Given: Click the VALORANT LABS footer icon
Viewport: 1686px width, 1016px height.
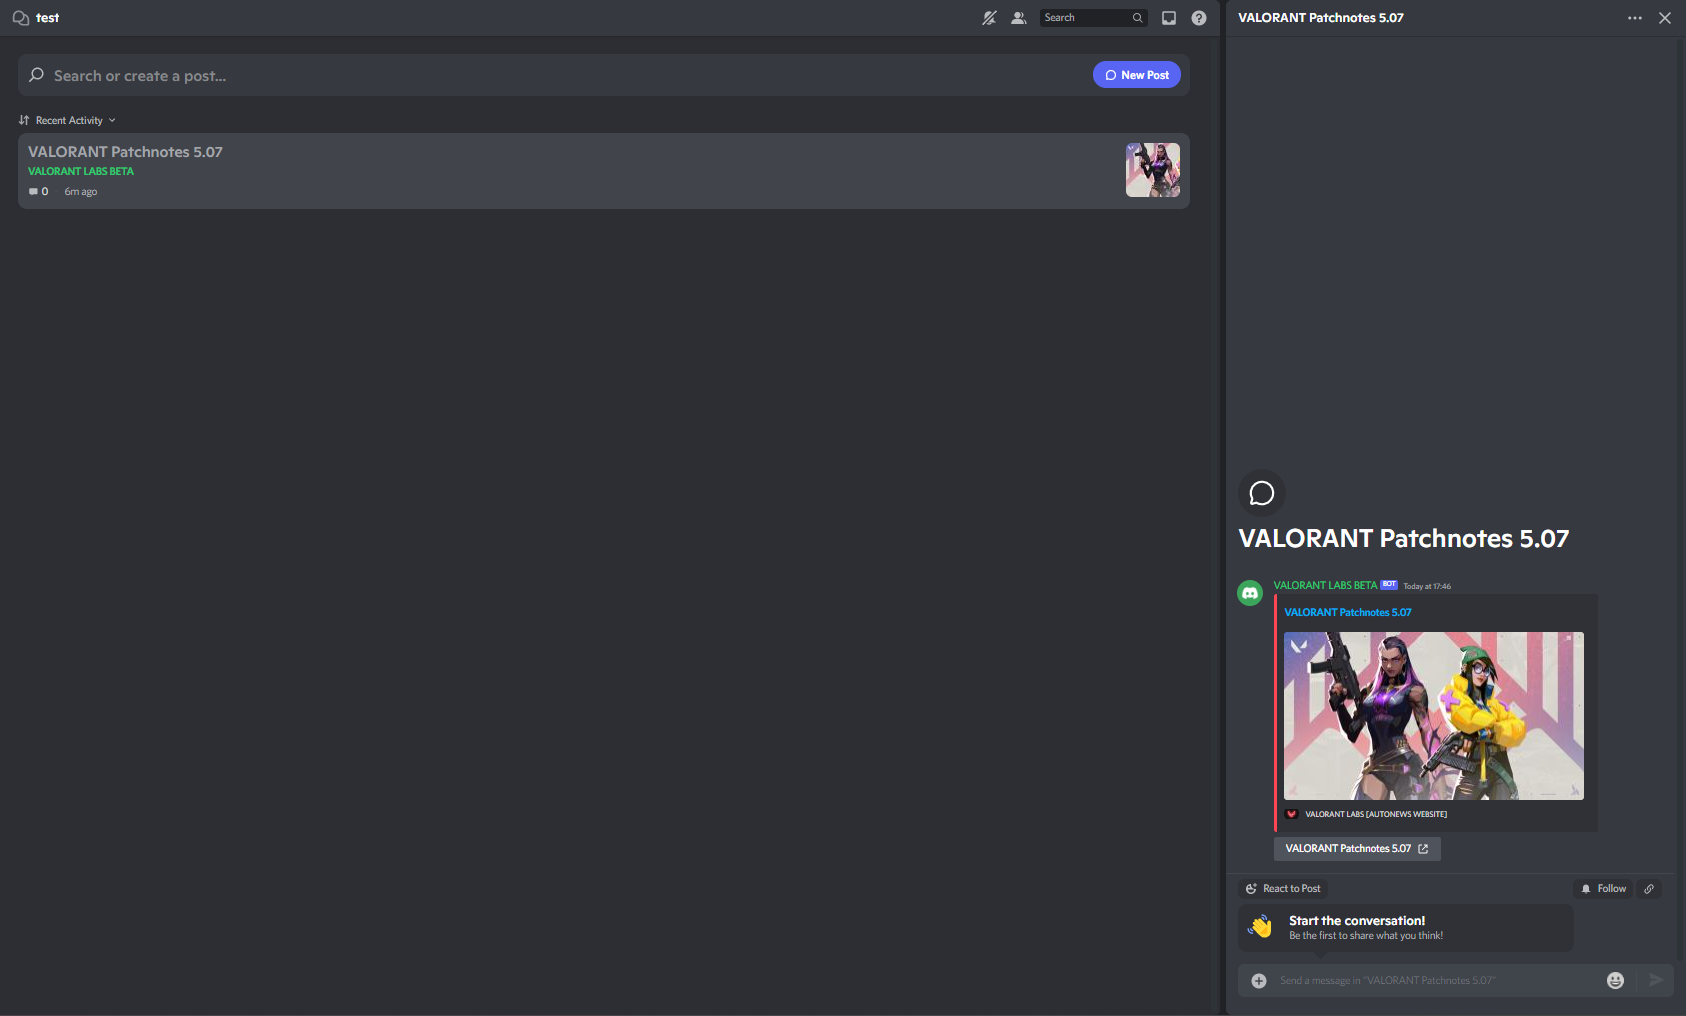Looking at the screenshot, I should point(1291,814).
